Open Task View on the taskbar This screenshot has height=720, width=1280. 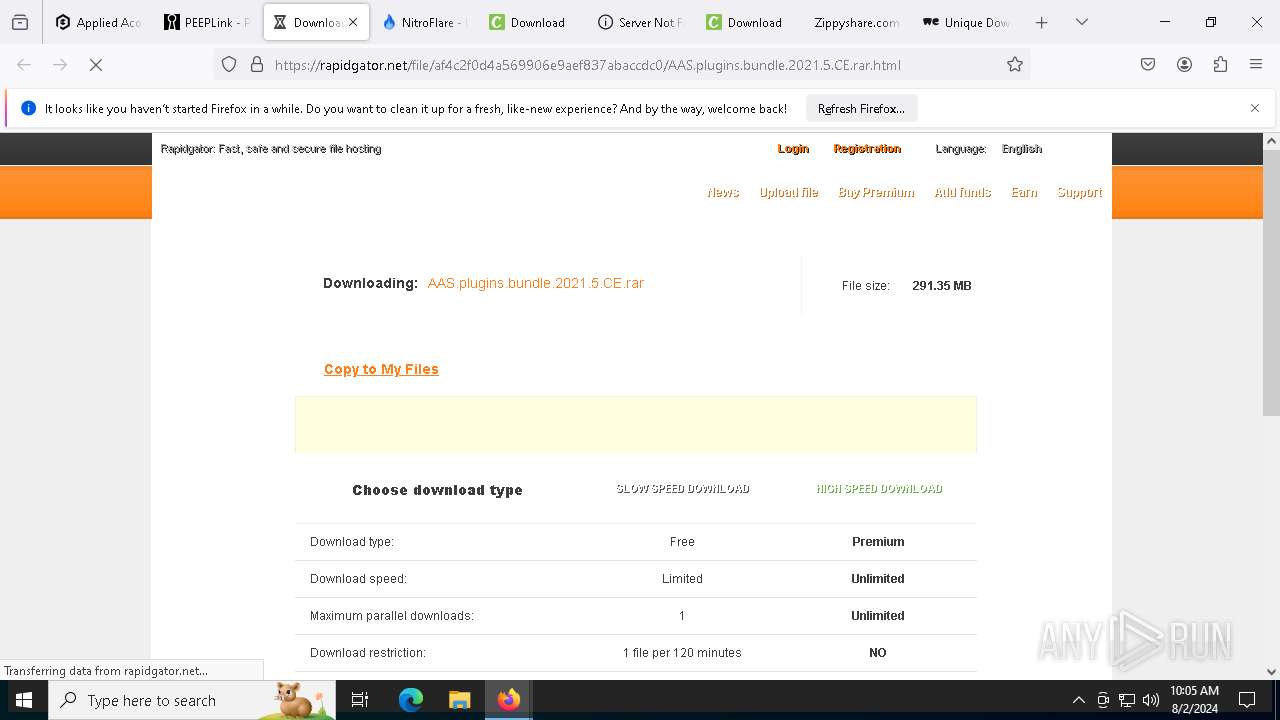(360, 700)
